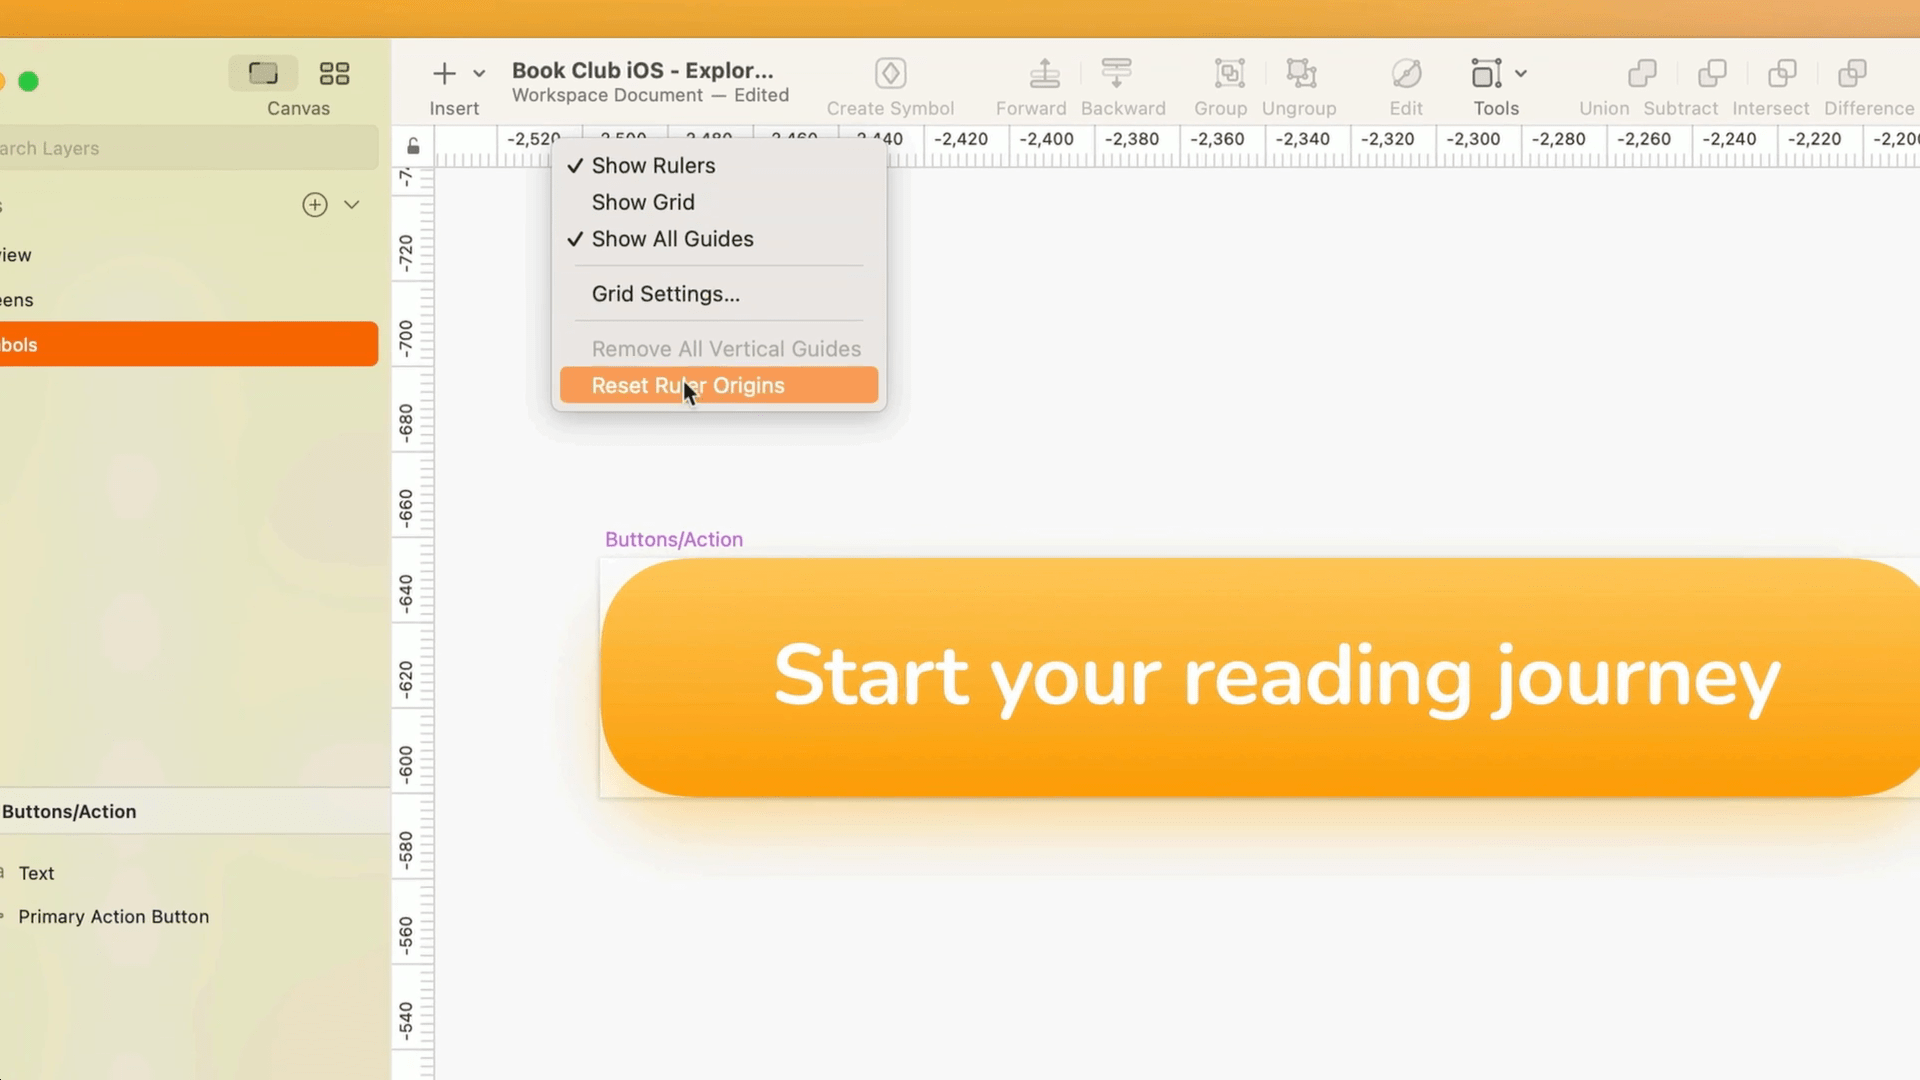This screenshot has height=1080, width=1920.
Task: Open the layer add options chevron in sidebar
Action: tap(352, 204)
